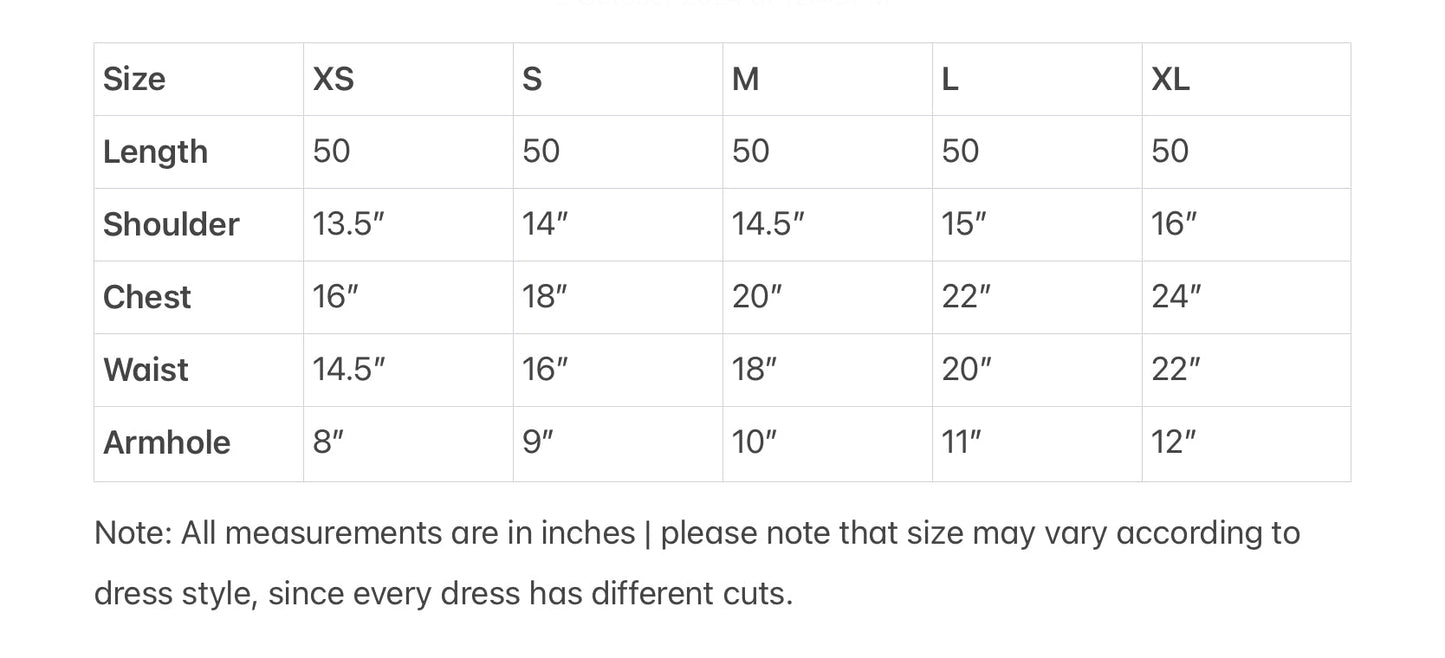Image resolution: width=1445 pixels, height=658 pixels.
Task: Click the Chest row label
Action: [x=147, y=297]
